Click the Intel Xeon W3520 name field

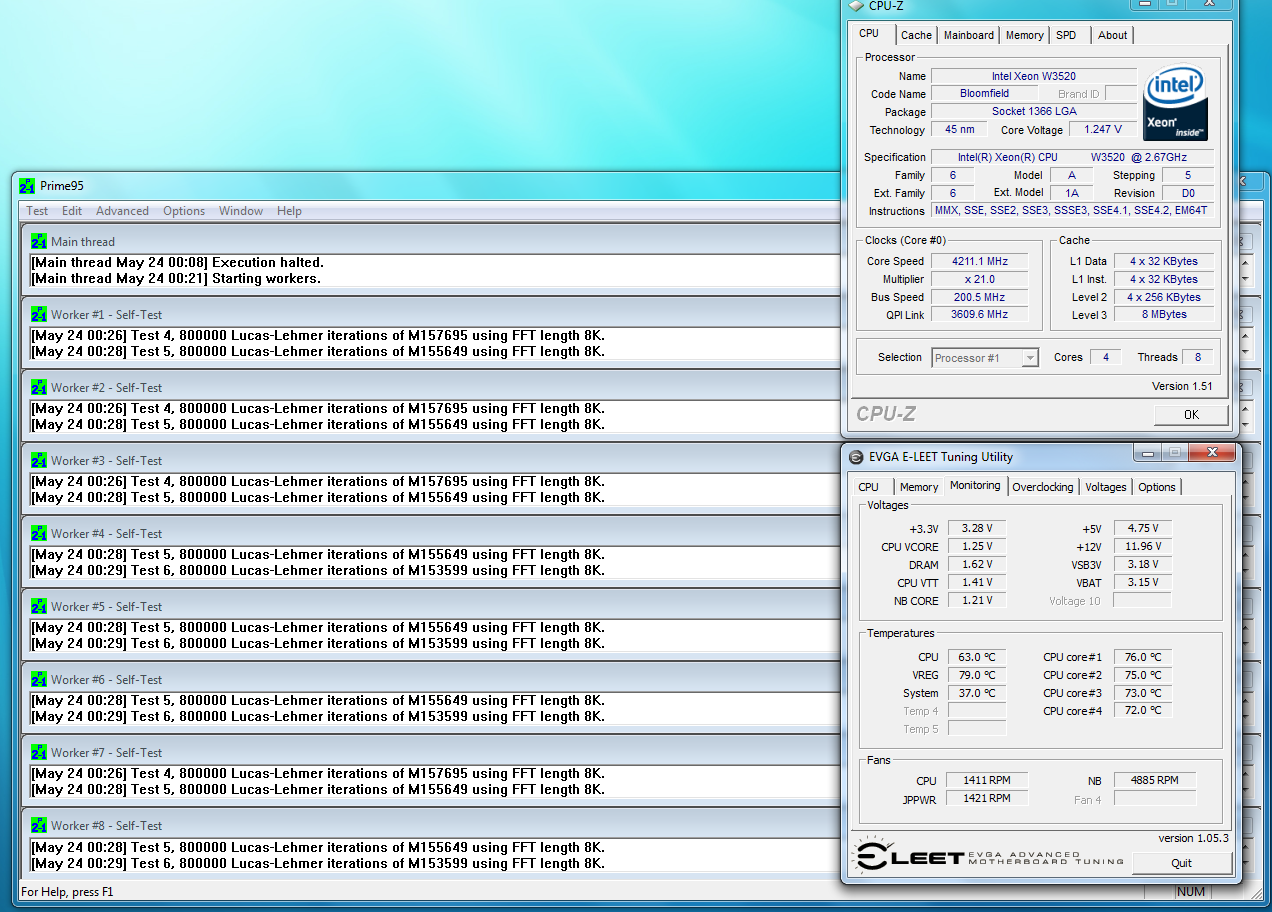pos(1034,76)
